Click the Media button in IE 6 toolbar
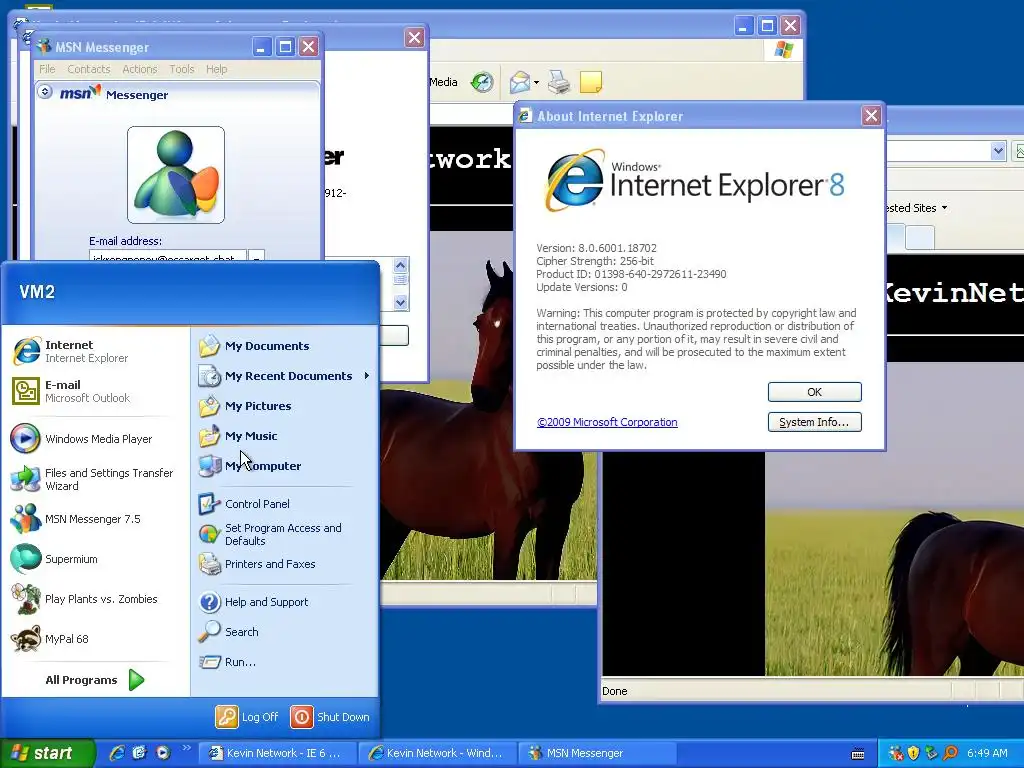Viewport: 1024px width, 768px height. [x=443, y=82]
